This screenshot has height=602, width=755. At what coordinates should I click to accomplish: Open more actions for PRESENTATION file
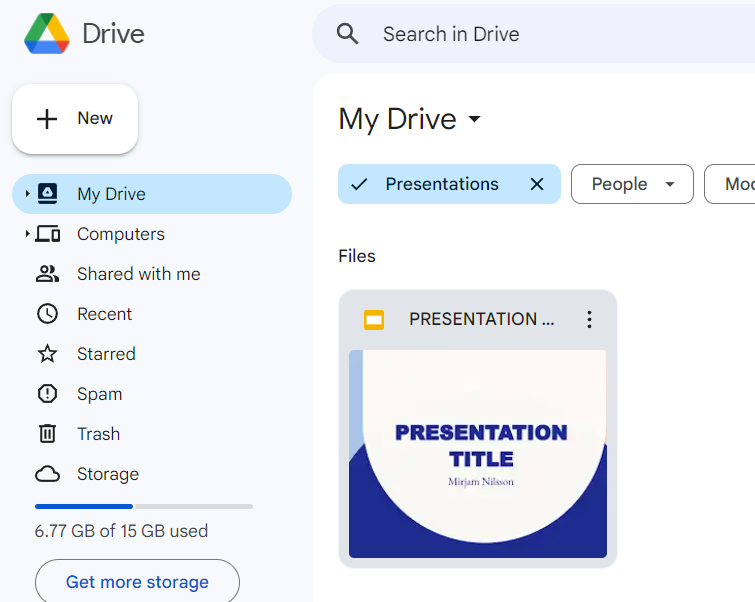[x=589, y=320]
